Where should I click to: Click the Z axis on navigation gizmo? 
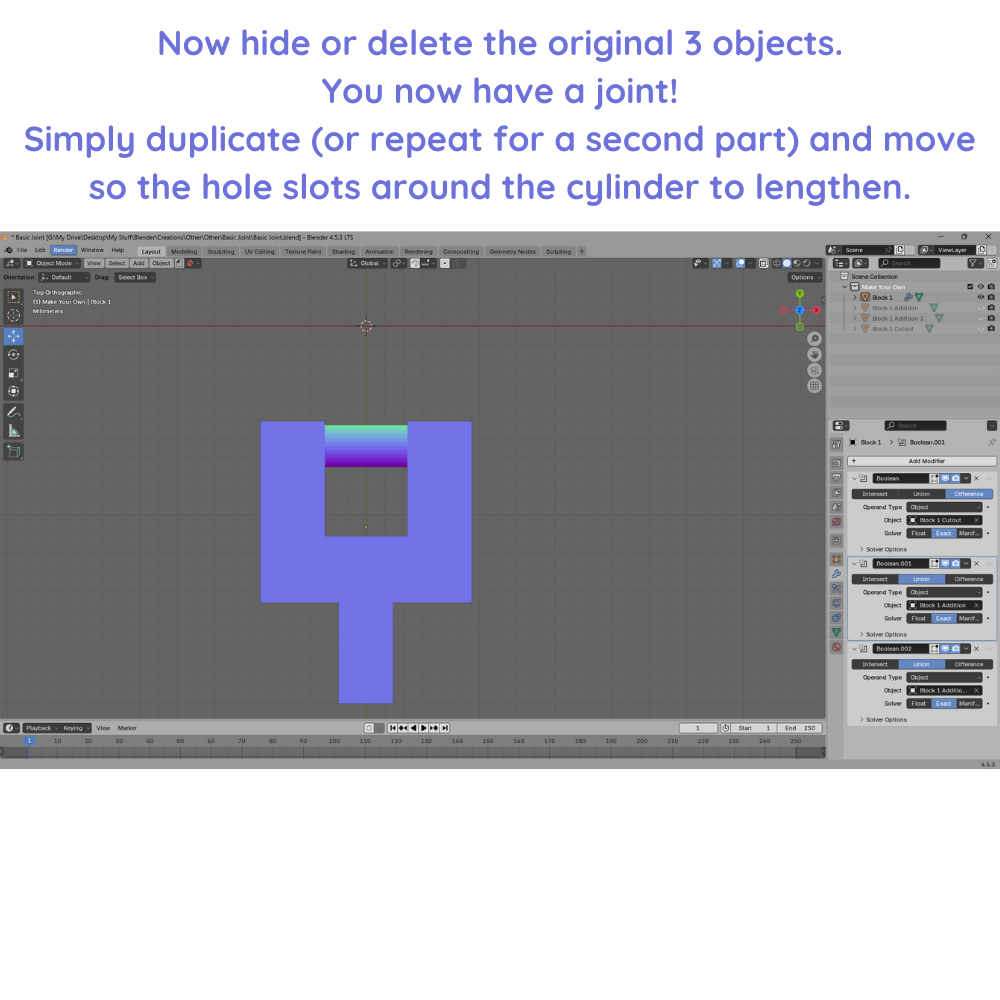click(x=800, y=310)
